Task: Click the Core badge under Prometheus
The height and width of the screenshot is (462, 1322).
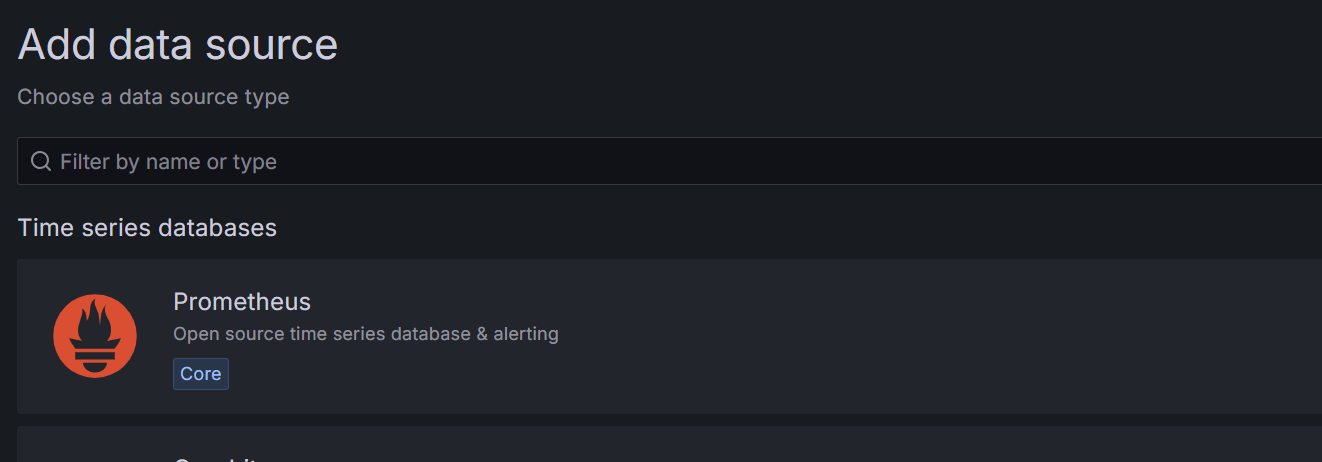Action: 200,374
